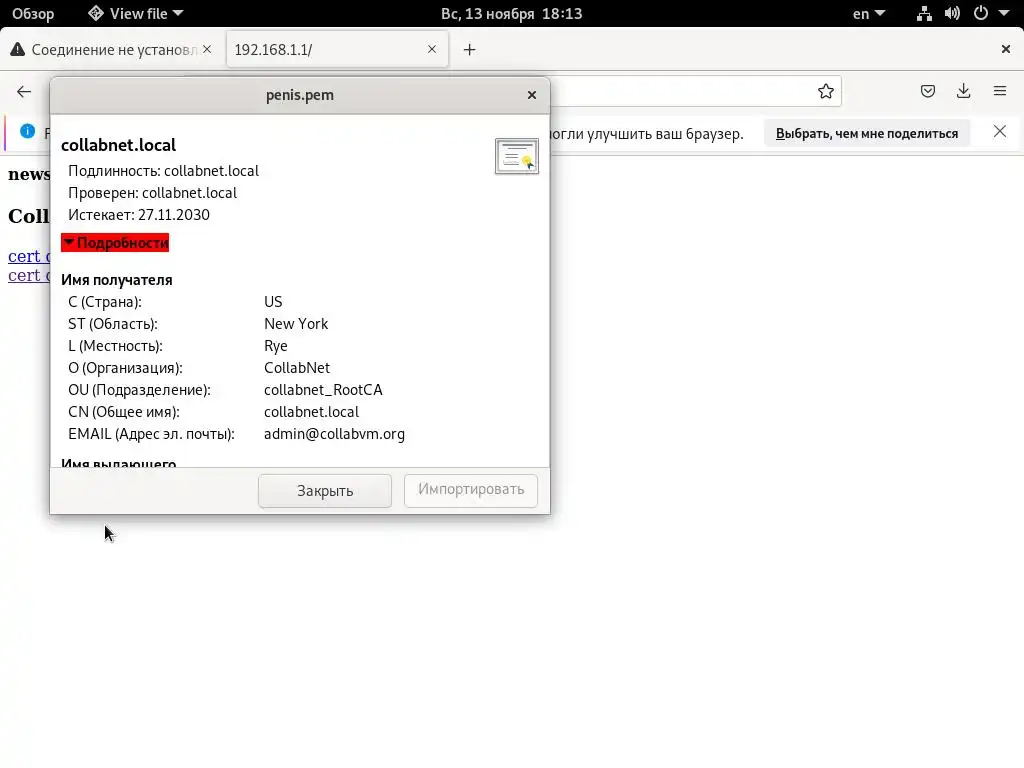Open the View file app menu dropdown
This screenshot has width=1024, height=768.
coord(136,14)
